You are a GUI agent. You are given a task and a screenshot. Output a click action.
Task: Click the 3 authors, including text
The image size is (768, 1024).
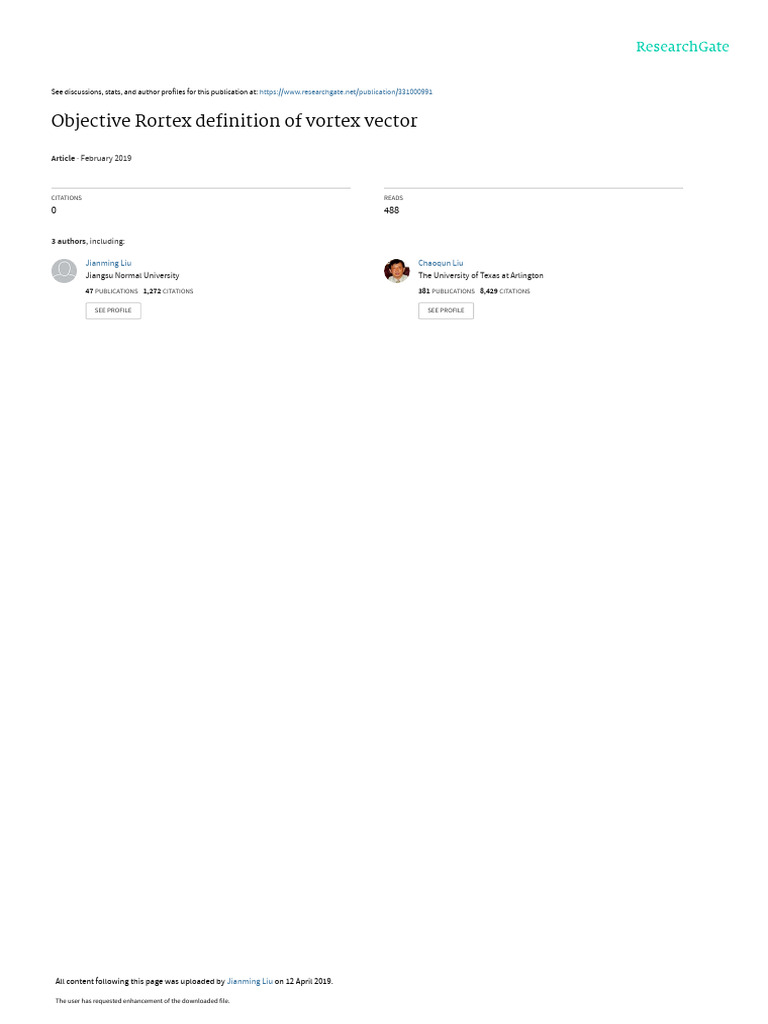[x=88, y=242]
